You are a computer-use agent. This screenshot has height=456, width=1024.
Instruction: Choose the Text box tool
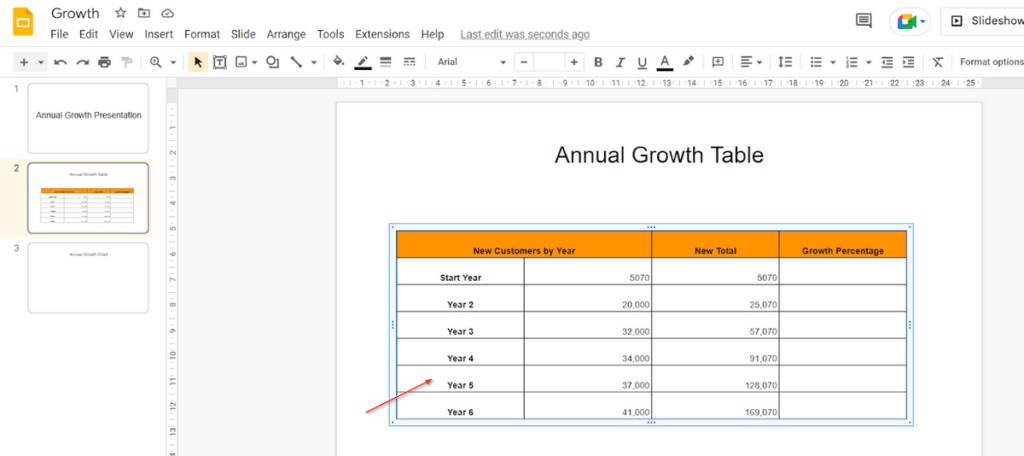tap(220, 62)
